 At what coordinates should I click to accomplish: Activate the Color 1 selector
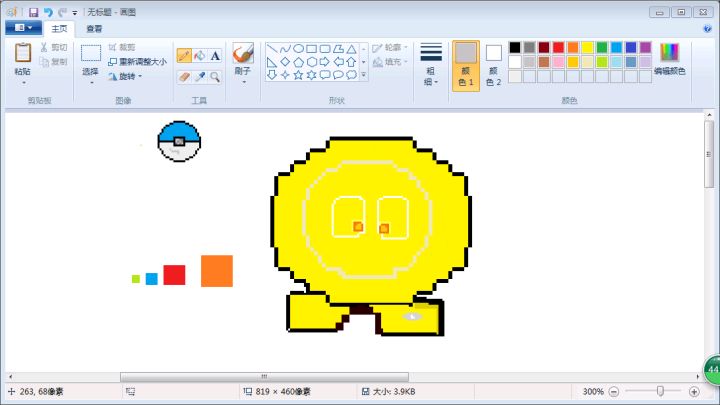tap(466, 65)
